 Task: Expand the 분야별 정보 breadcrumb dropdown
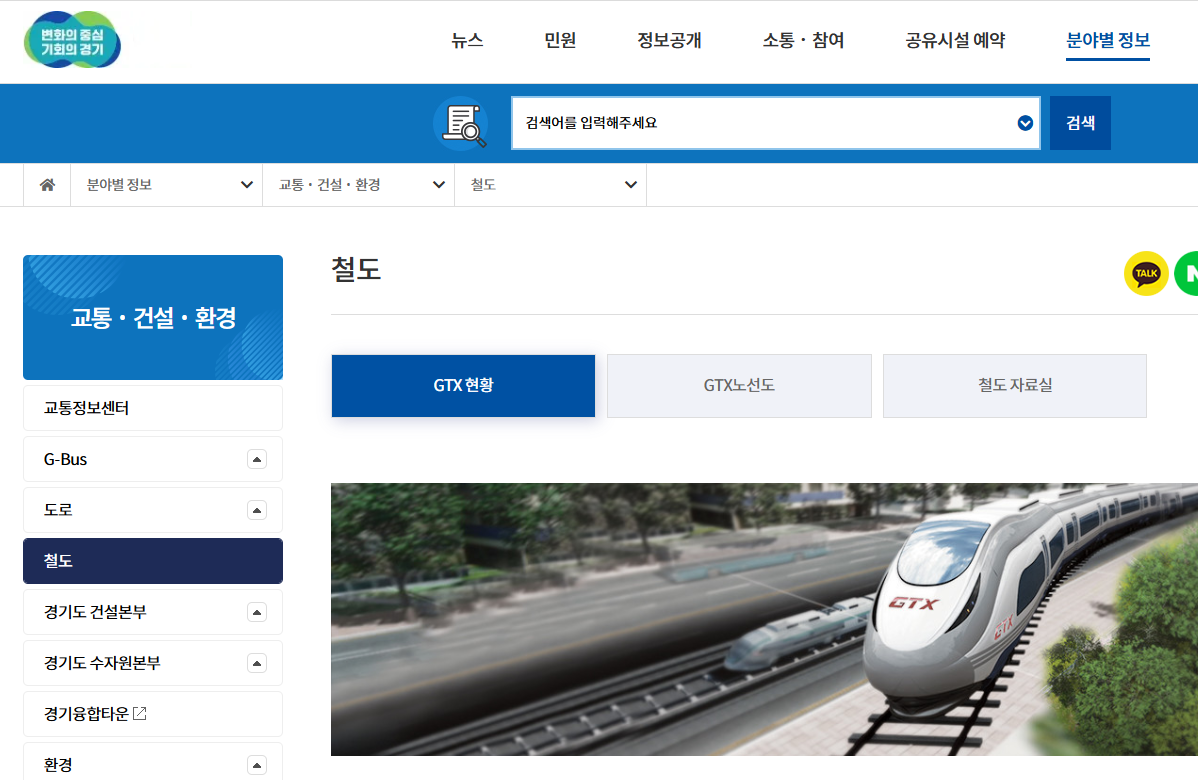click(245, 184)
